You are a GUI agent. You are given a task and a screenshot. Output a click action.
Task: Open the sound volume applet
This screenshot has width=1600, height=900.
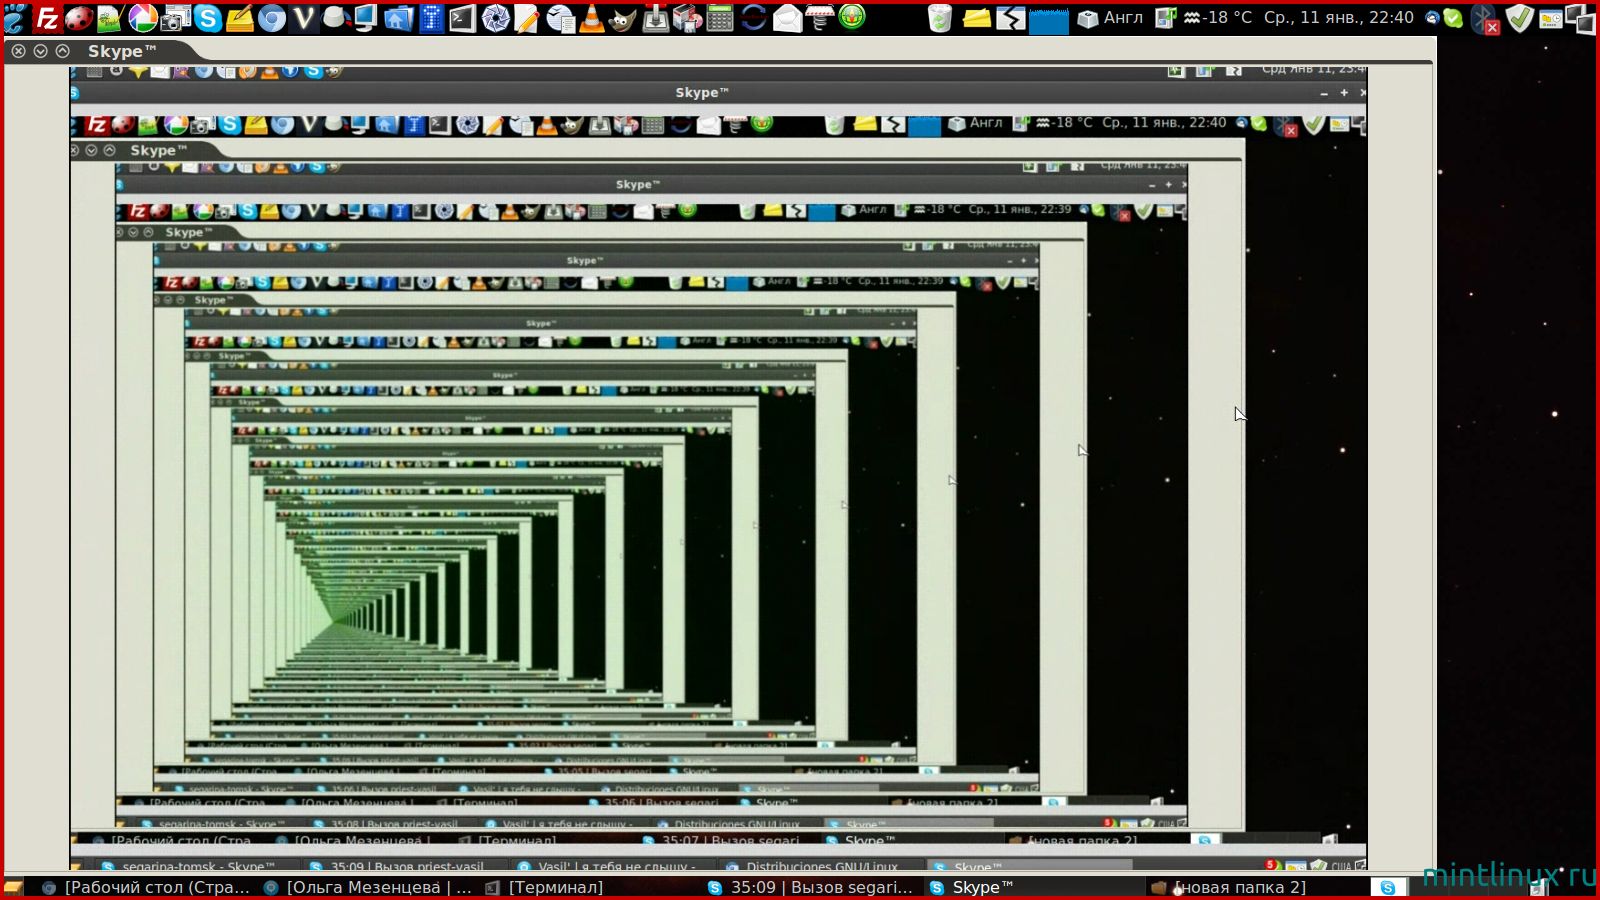1165,18
